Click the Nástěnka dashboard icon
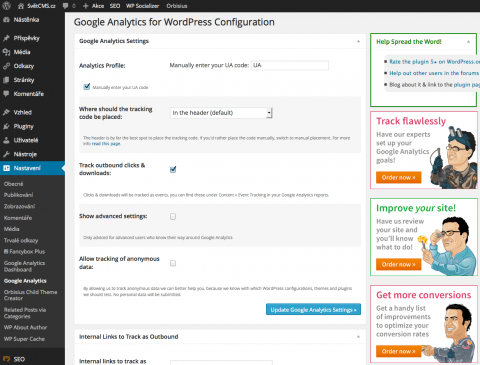Screen dimensions: 480x365 tap(6, 20)
